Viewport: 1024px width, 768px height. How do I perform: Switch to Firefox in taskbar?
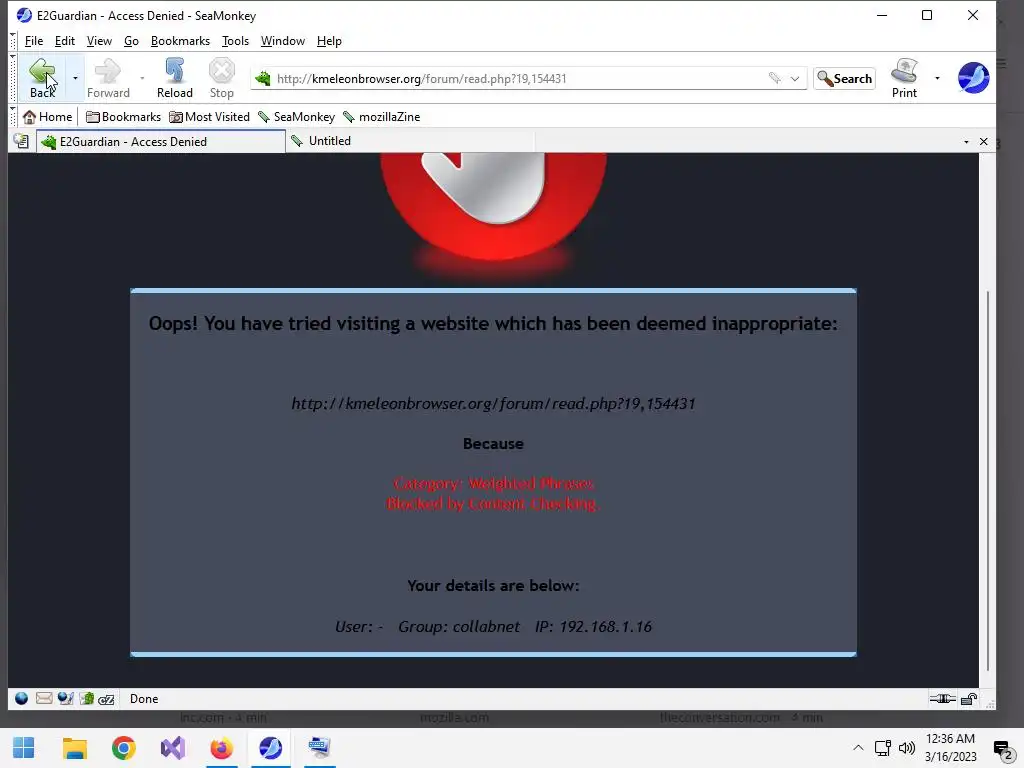pos(221,748)
